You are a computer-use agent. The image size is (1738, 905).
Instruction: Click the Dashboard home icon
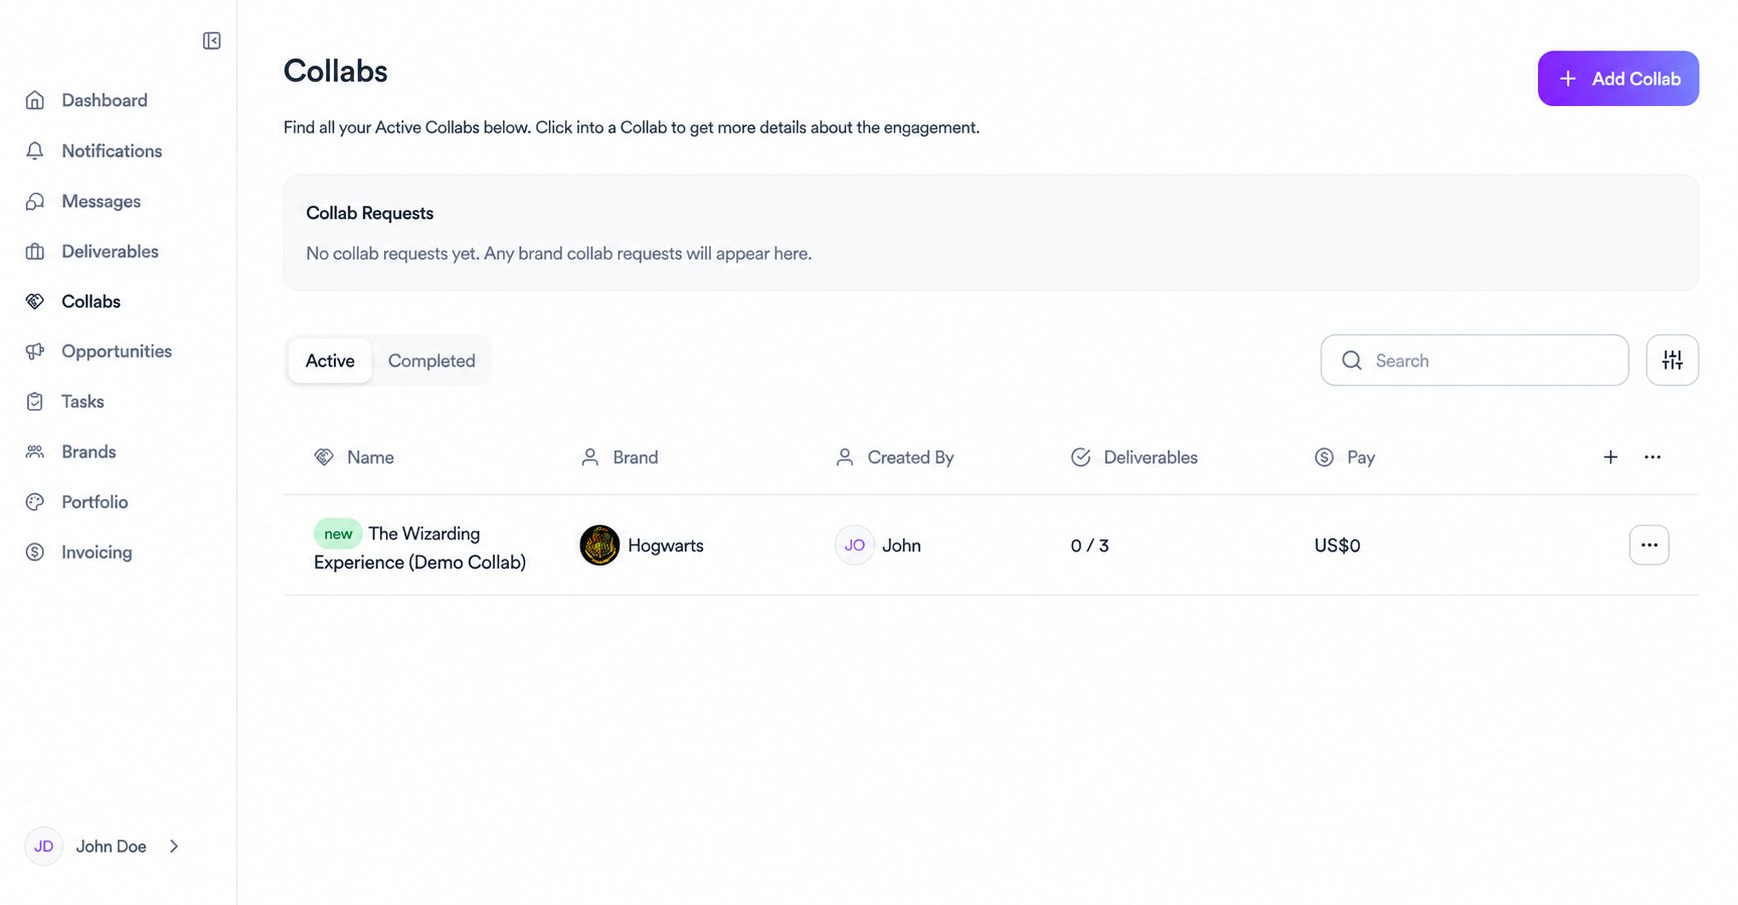click(35, 100)
